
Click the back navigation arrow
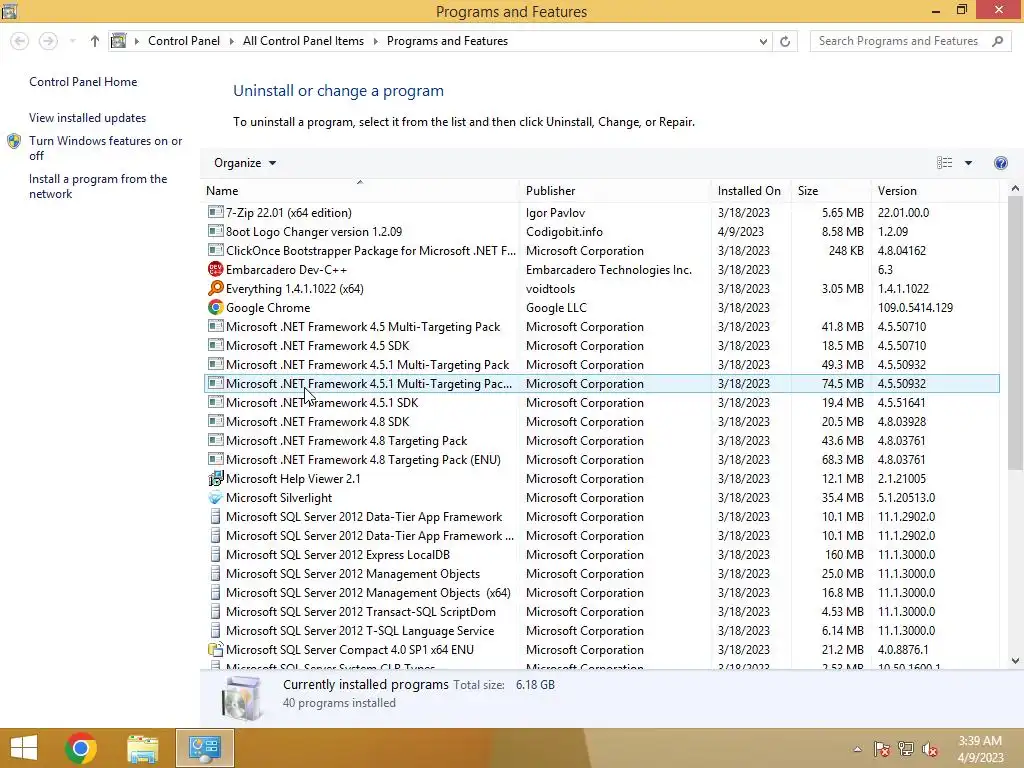coord(20,41)
